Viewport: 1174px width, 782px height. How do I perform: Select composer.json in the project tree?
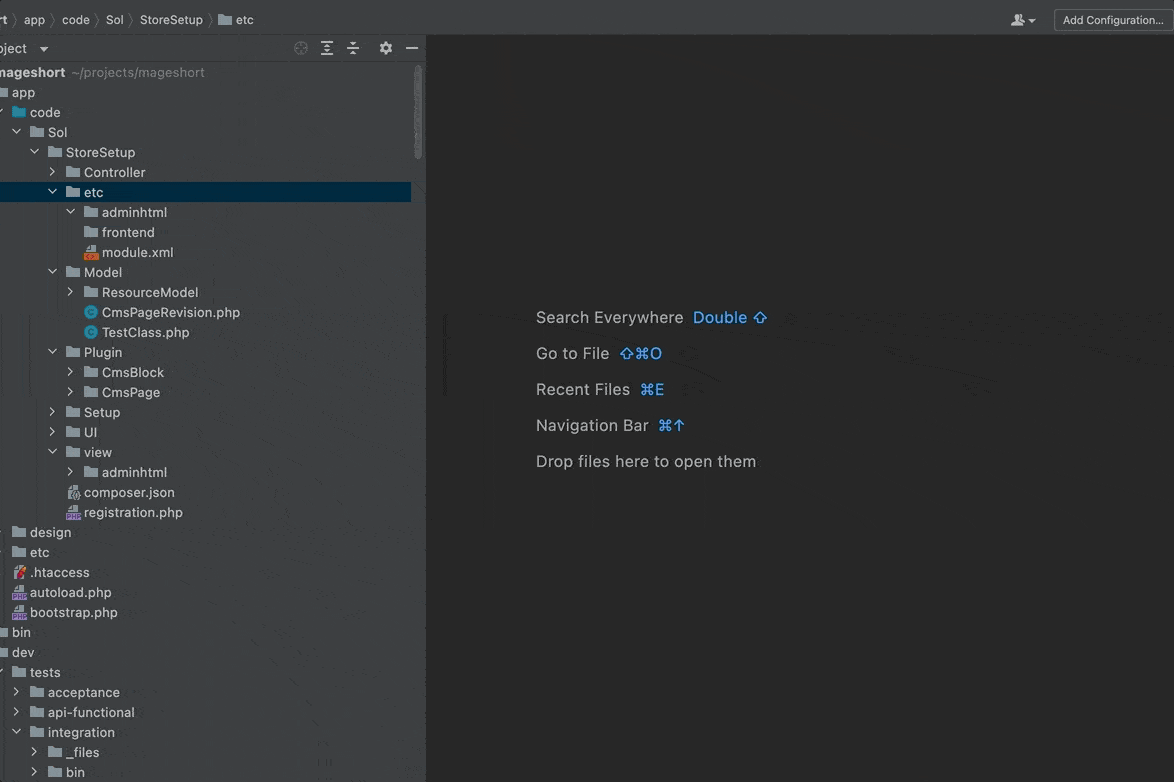tap(129, 492)
